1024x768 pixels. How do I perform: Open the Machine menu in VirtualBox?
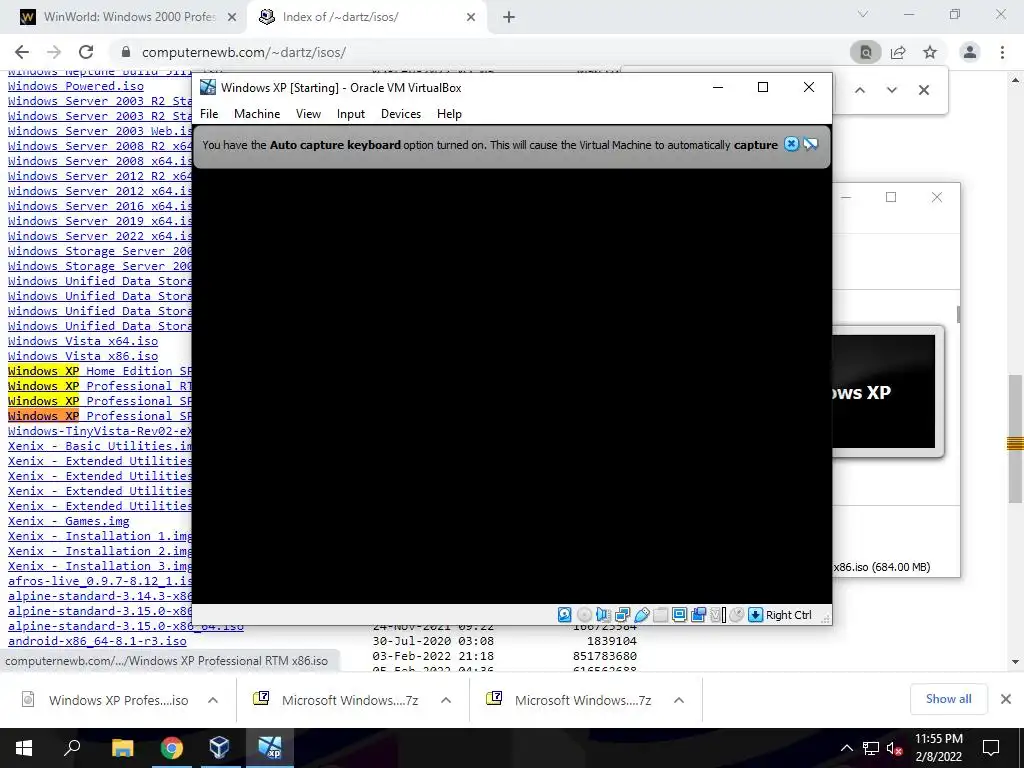click(257, 114)
